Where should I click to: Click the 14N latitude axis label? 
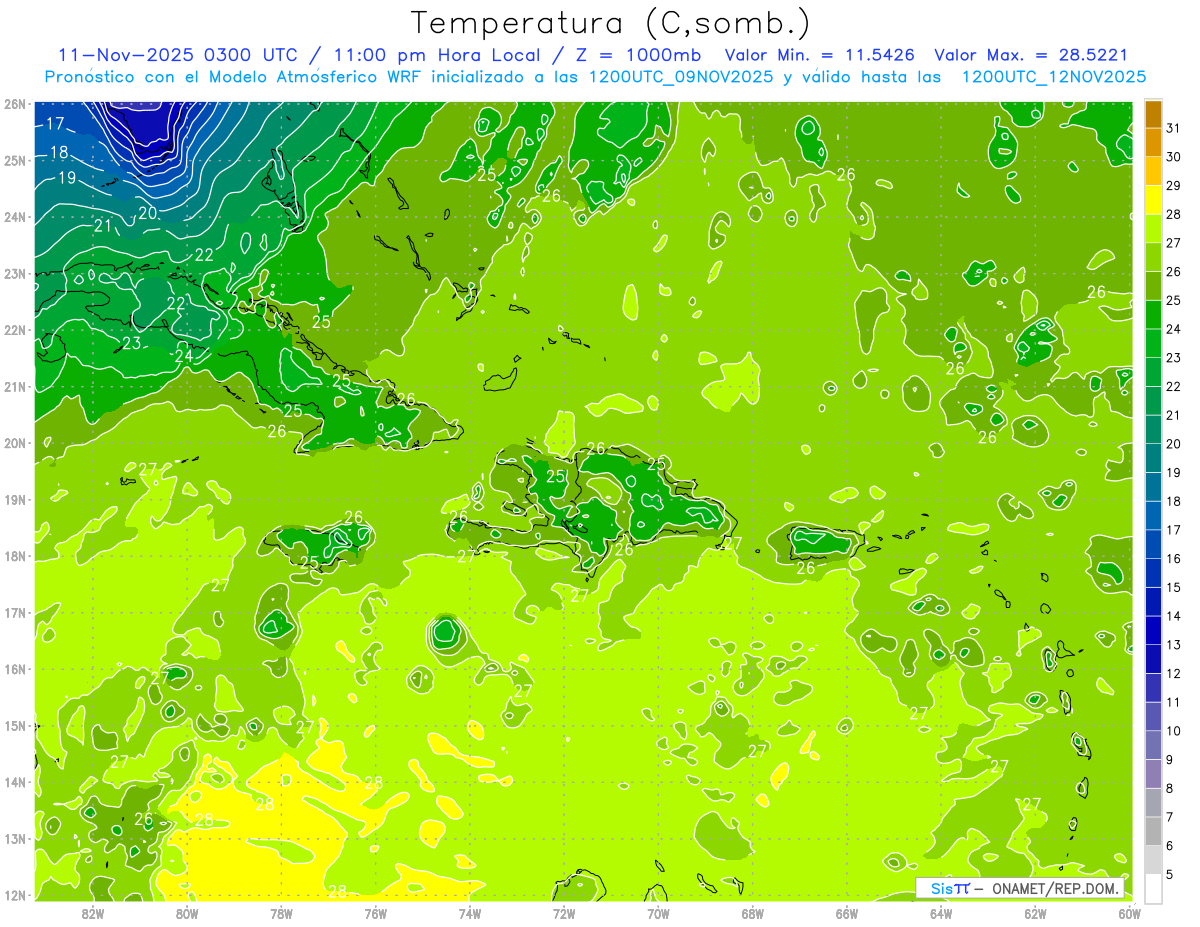point(14,782)
